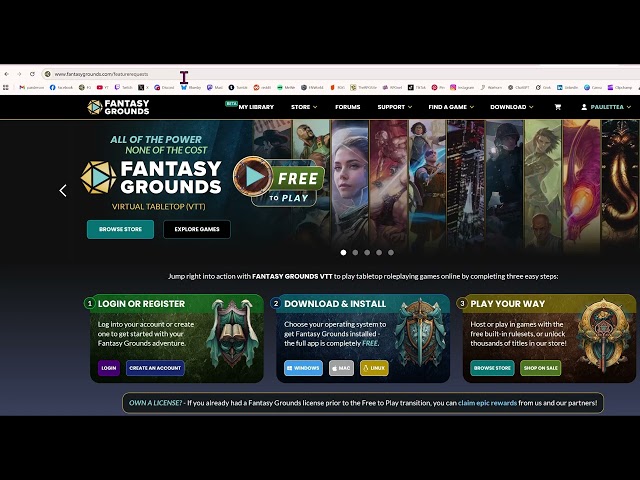This screenshot has height=480, width=640.
Task: Select the first carousel dot
Action: 343,253
